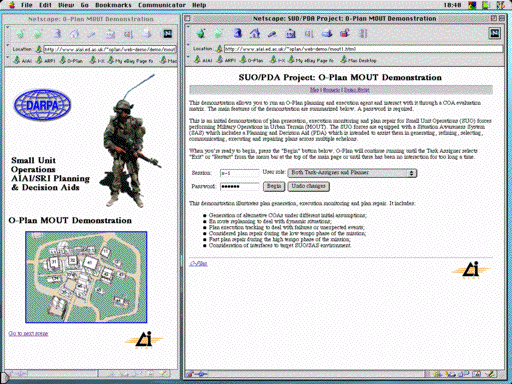512x384 pixels.
Task: Click Location URL field in SUO/PDA Project window
Action: coord(363,49)
